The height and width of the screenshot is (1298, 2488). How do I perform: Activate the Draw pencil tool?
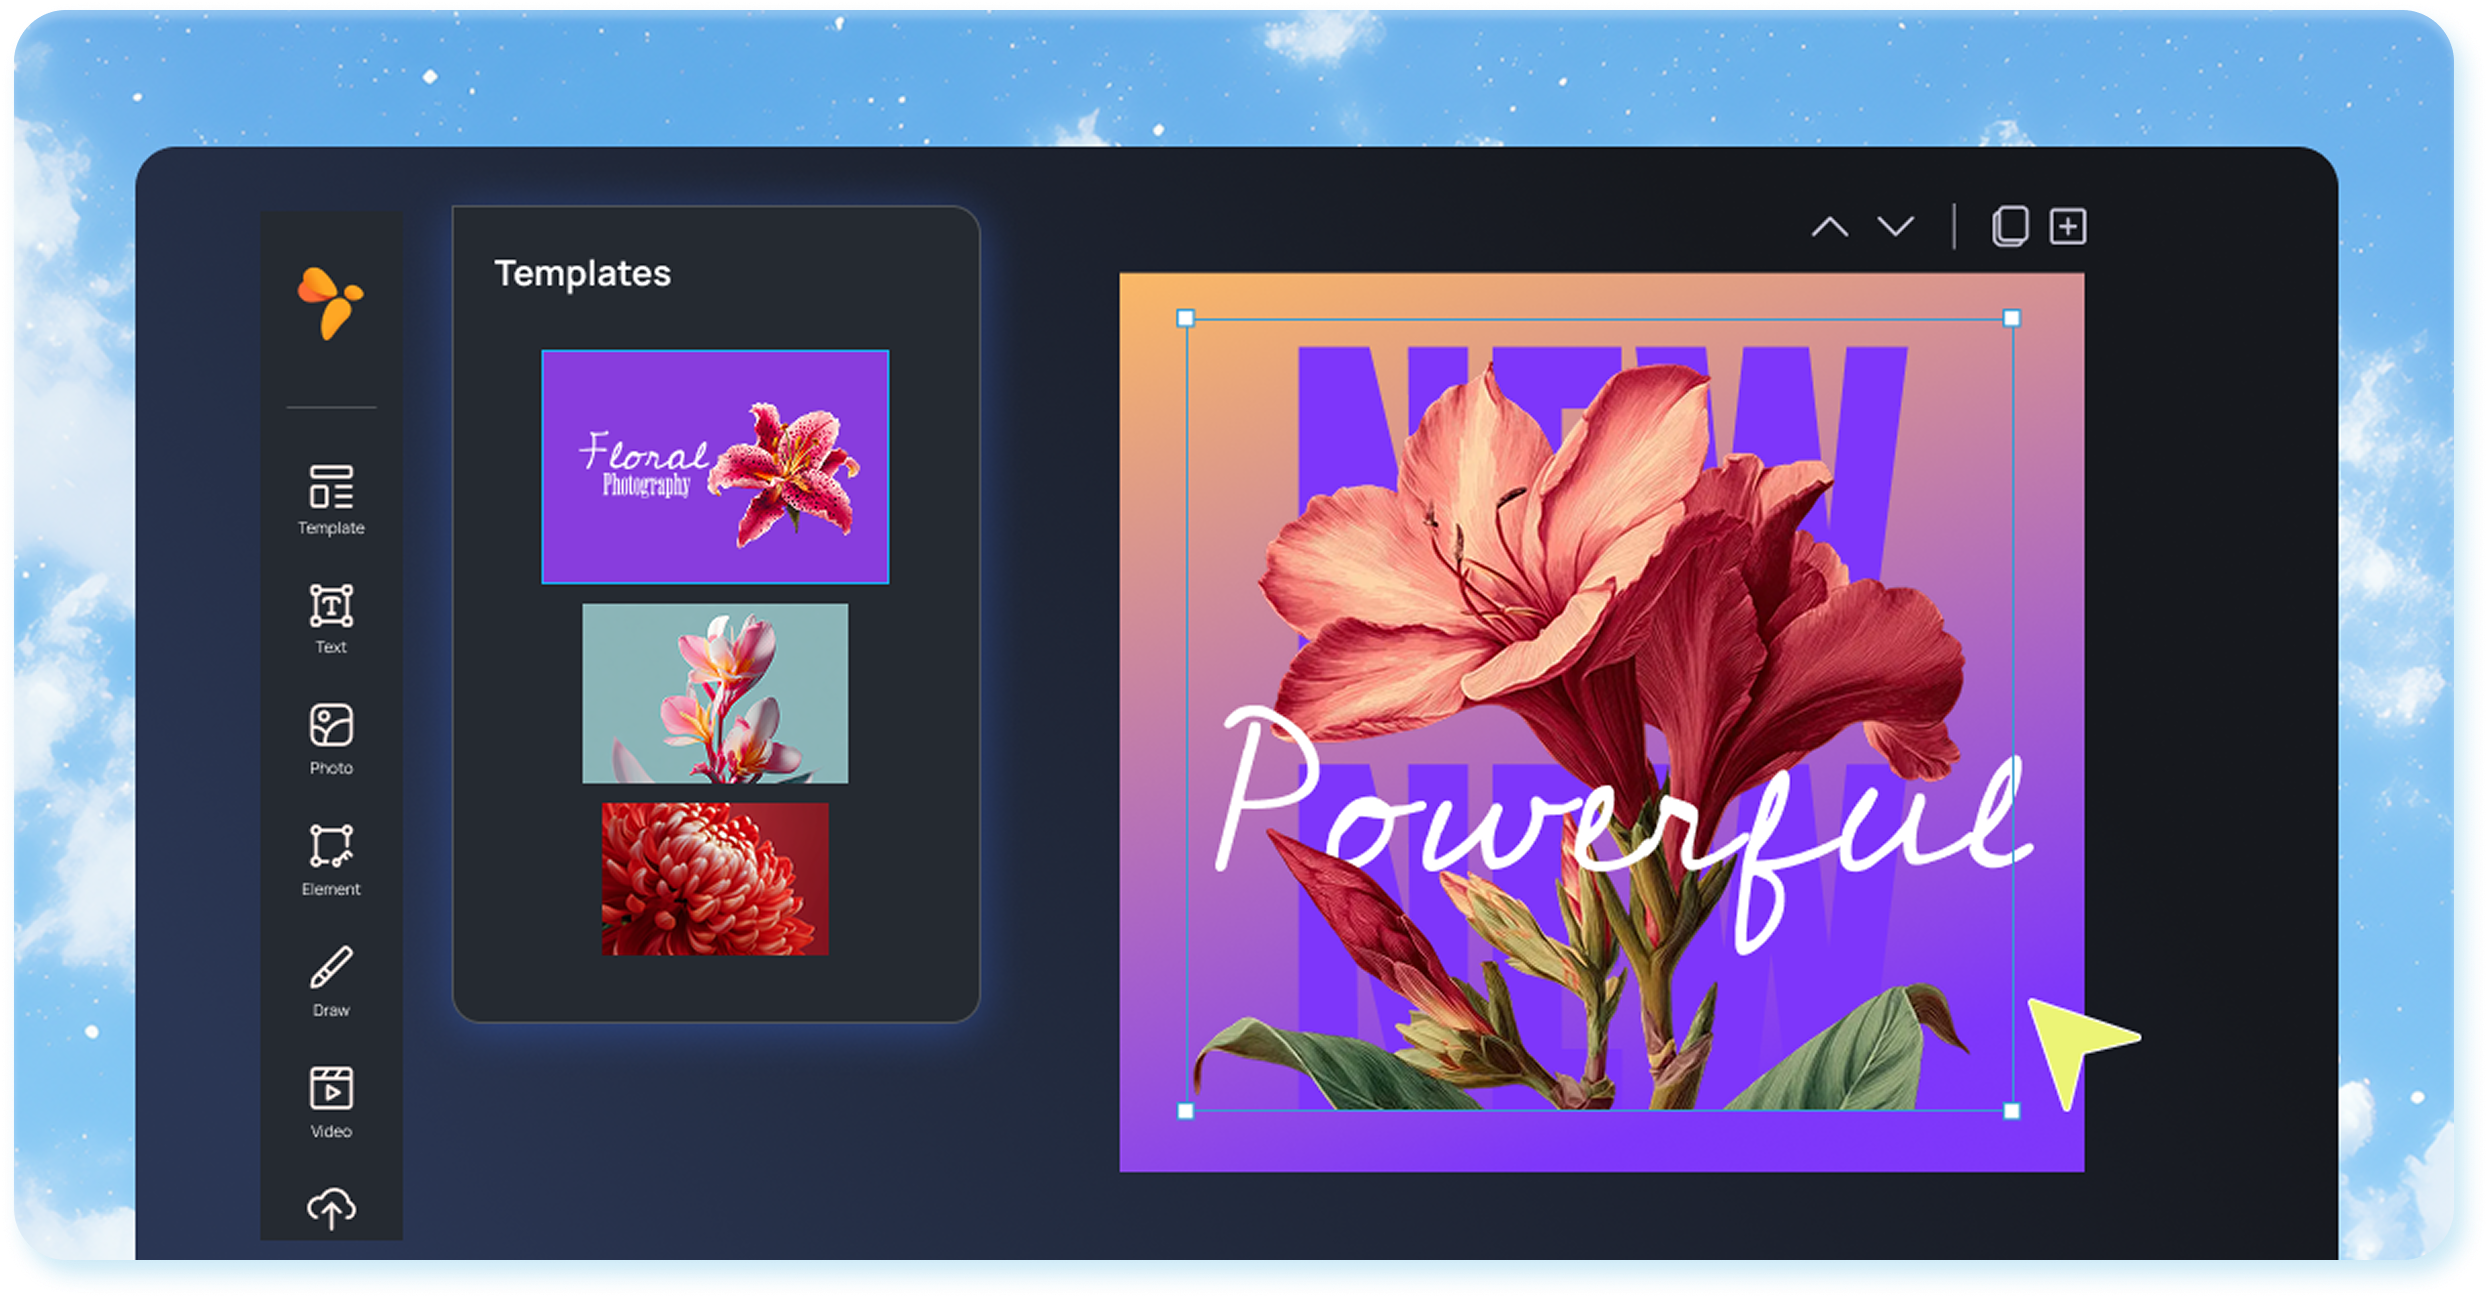[x=331, y=979]
